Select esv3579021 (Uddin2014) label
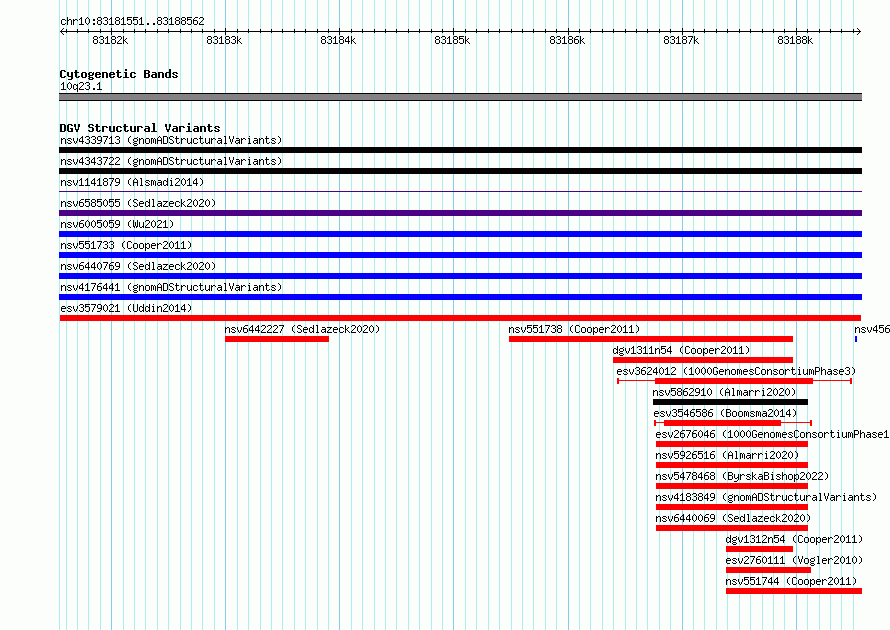The height and width of the screenshot is (630, 890). [x=126, y=308]
